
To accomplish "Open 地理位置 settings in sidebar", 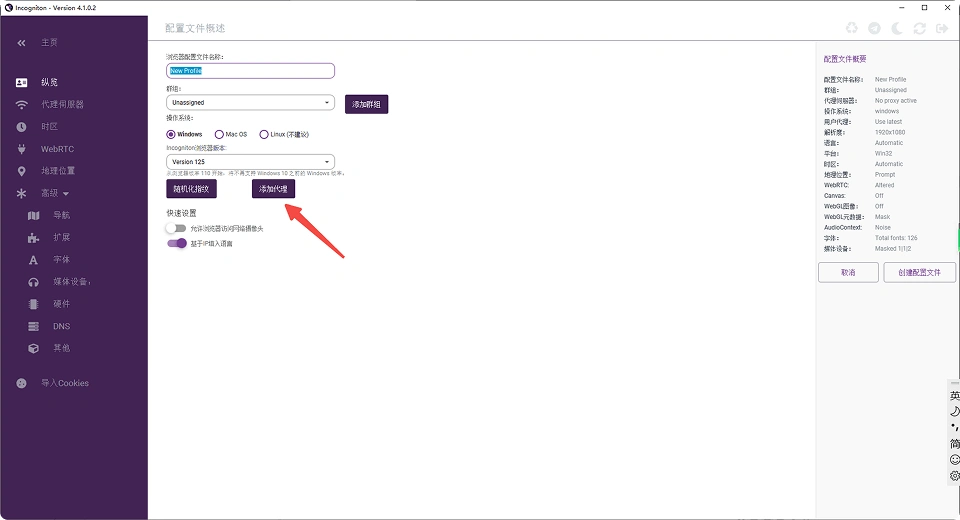I will pyautogui.click(x=58, y=171).
